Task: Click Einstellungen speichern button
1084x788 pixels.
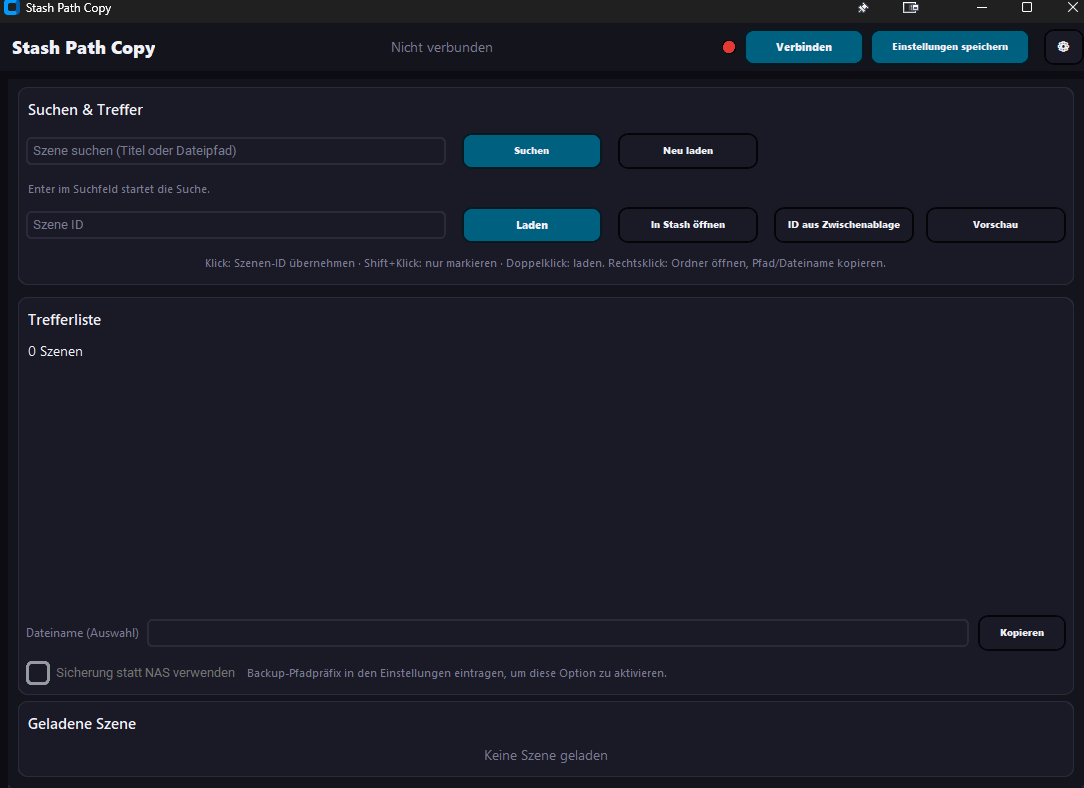Action: [949, 47]
